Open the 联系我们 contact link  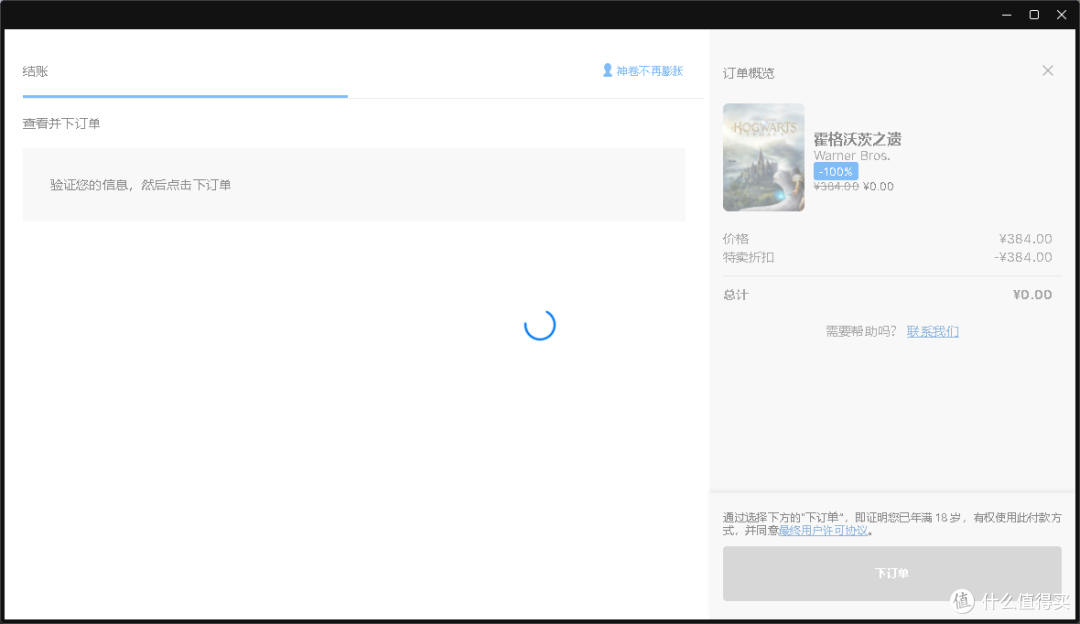click(x=933, y=331)
